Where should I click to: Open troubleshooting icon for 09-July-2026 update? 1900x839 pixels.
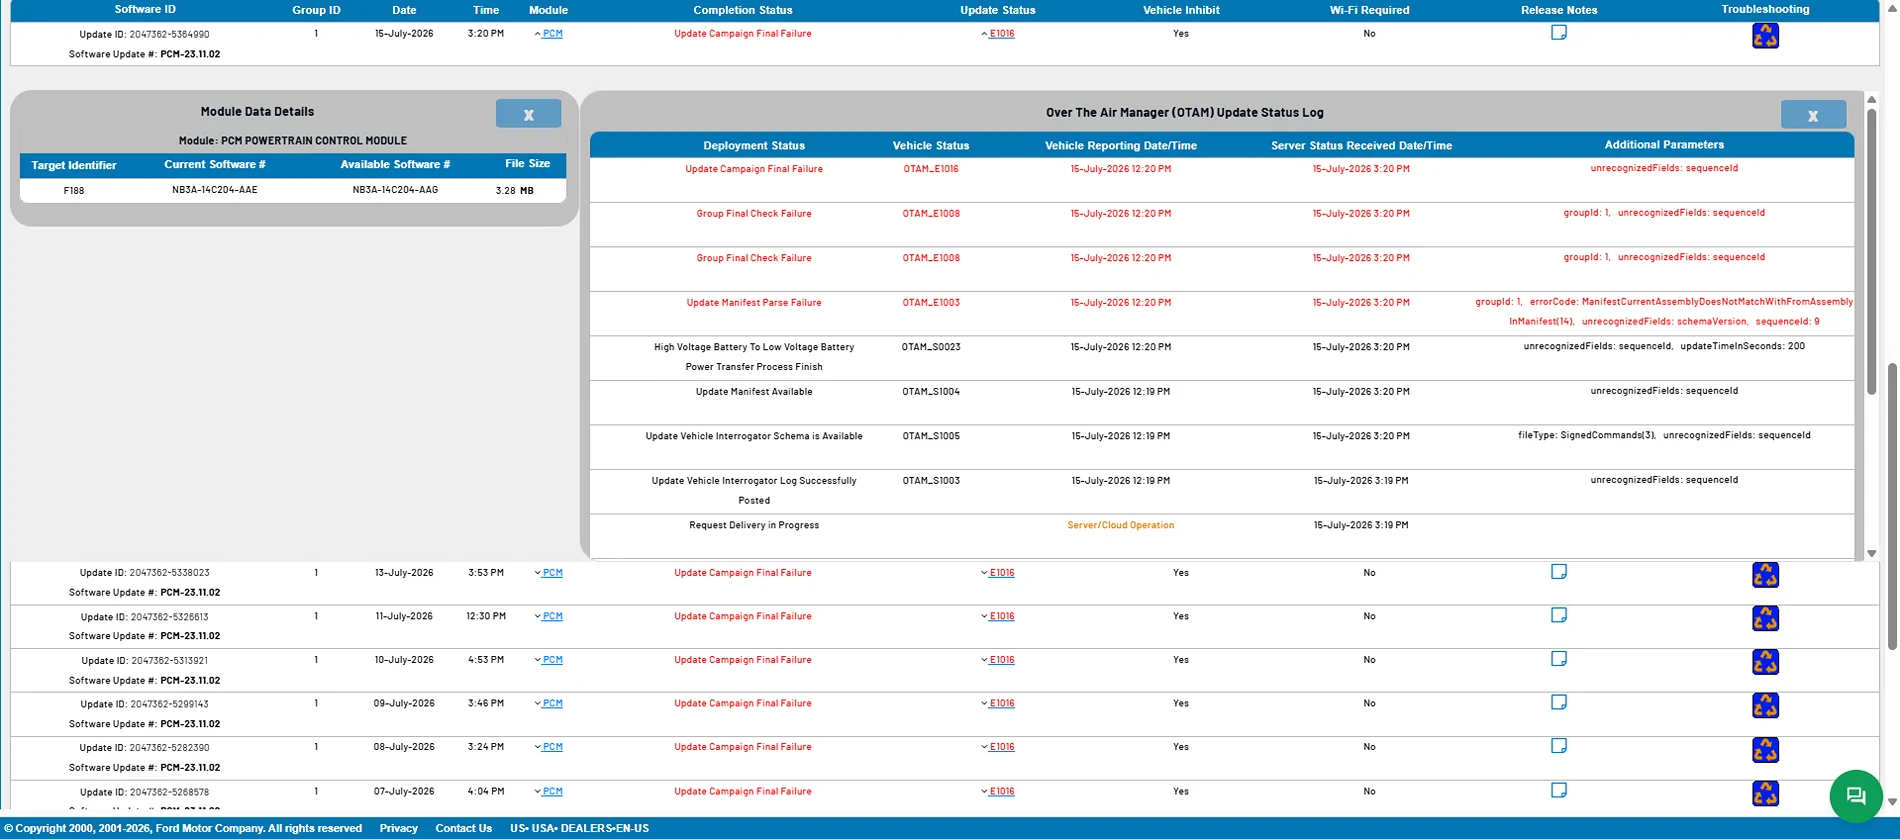1766,706
